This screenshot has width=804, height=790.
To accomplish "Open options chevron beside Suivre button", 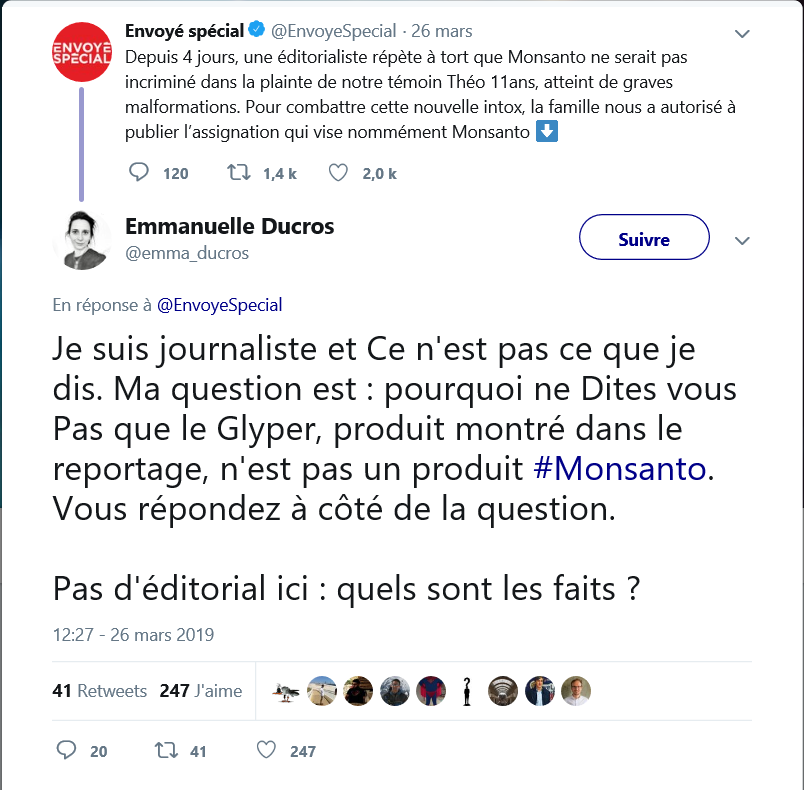I will [x=742, y=241].
